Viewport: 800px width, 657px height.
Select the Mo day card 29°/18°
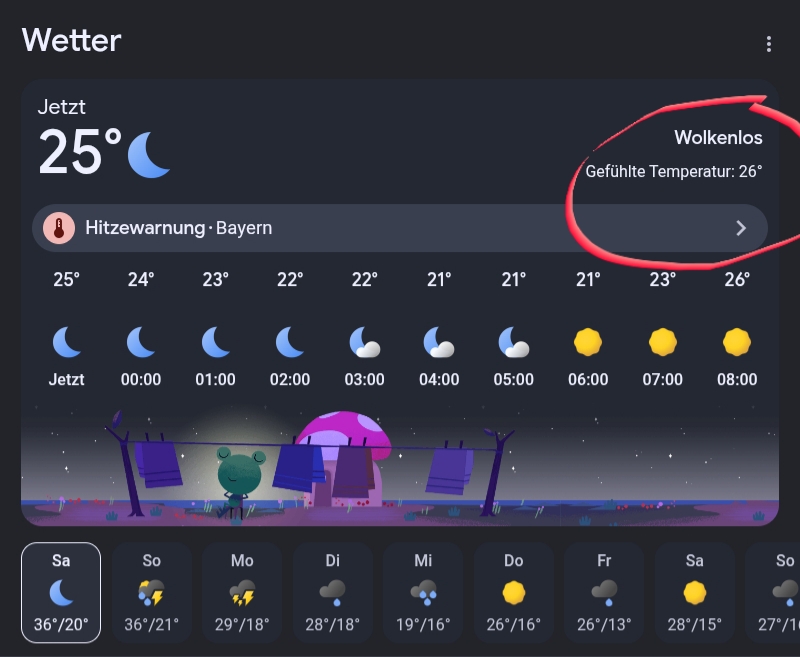pos(242,592)
